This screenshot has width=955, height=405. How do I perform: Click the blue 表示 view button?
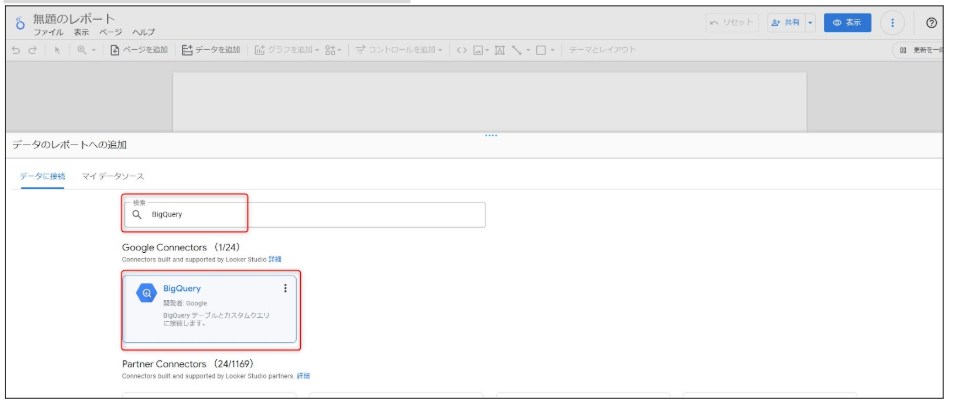pyautogui.click(x=847, y=23)
